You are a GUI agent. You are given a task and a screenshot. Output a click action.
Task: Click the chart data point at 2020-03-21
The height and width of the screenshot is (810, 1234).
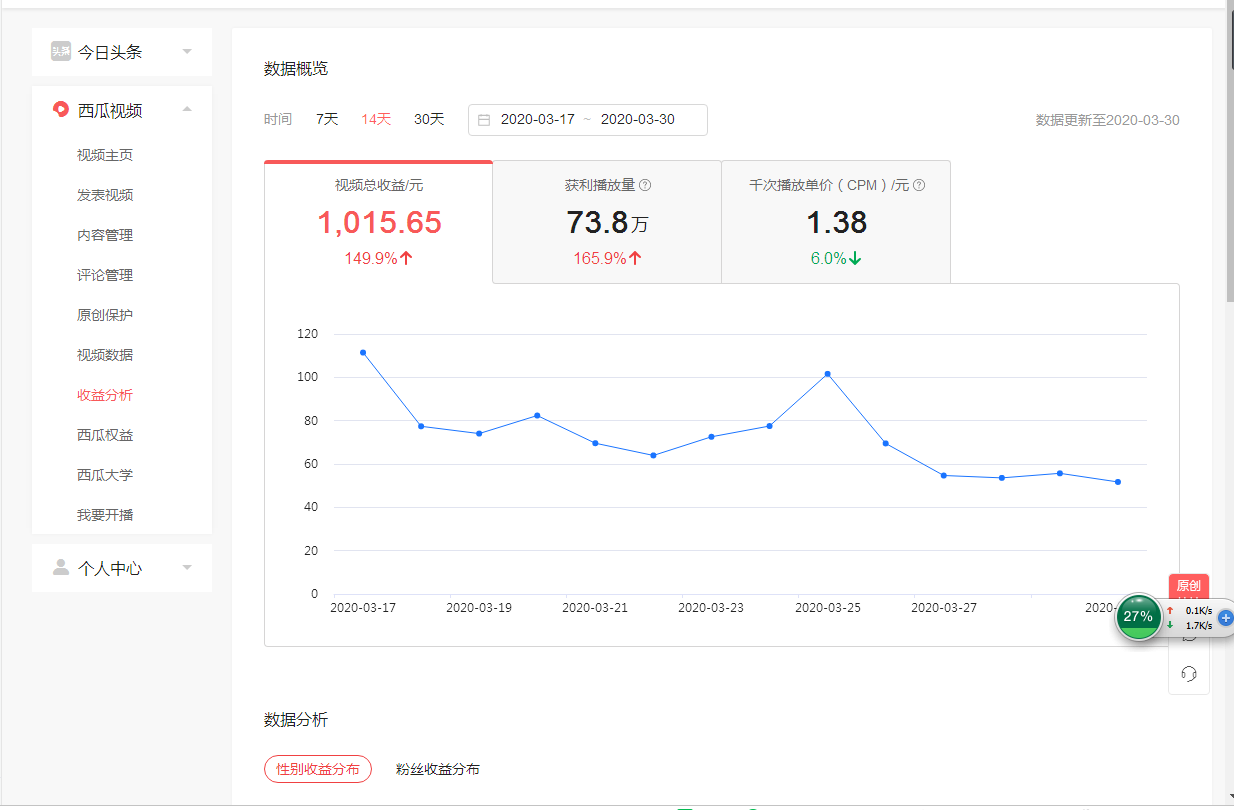[x=595, y=443]
